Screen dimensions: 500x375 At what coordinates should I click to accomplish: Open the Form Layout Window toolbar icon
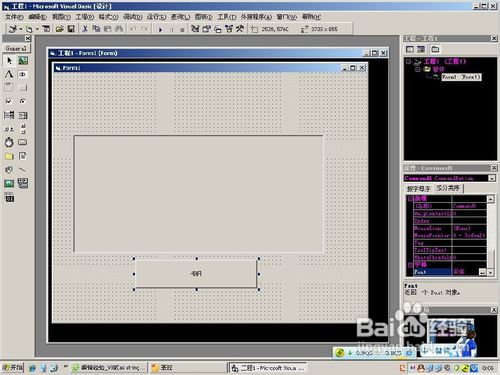tap(218, 29)
